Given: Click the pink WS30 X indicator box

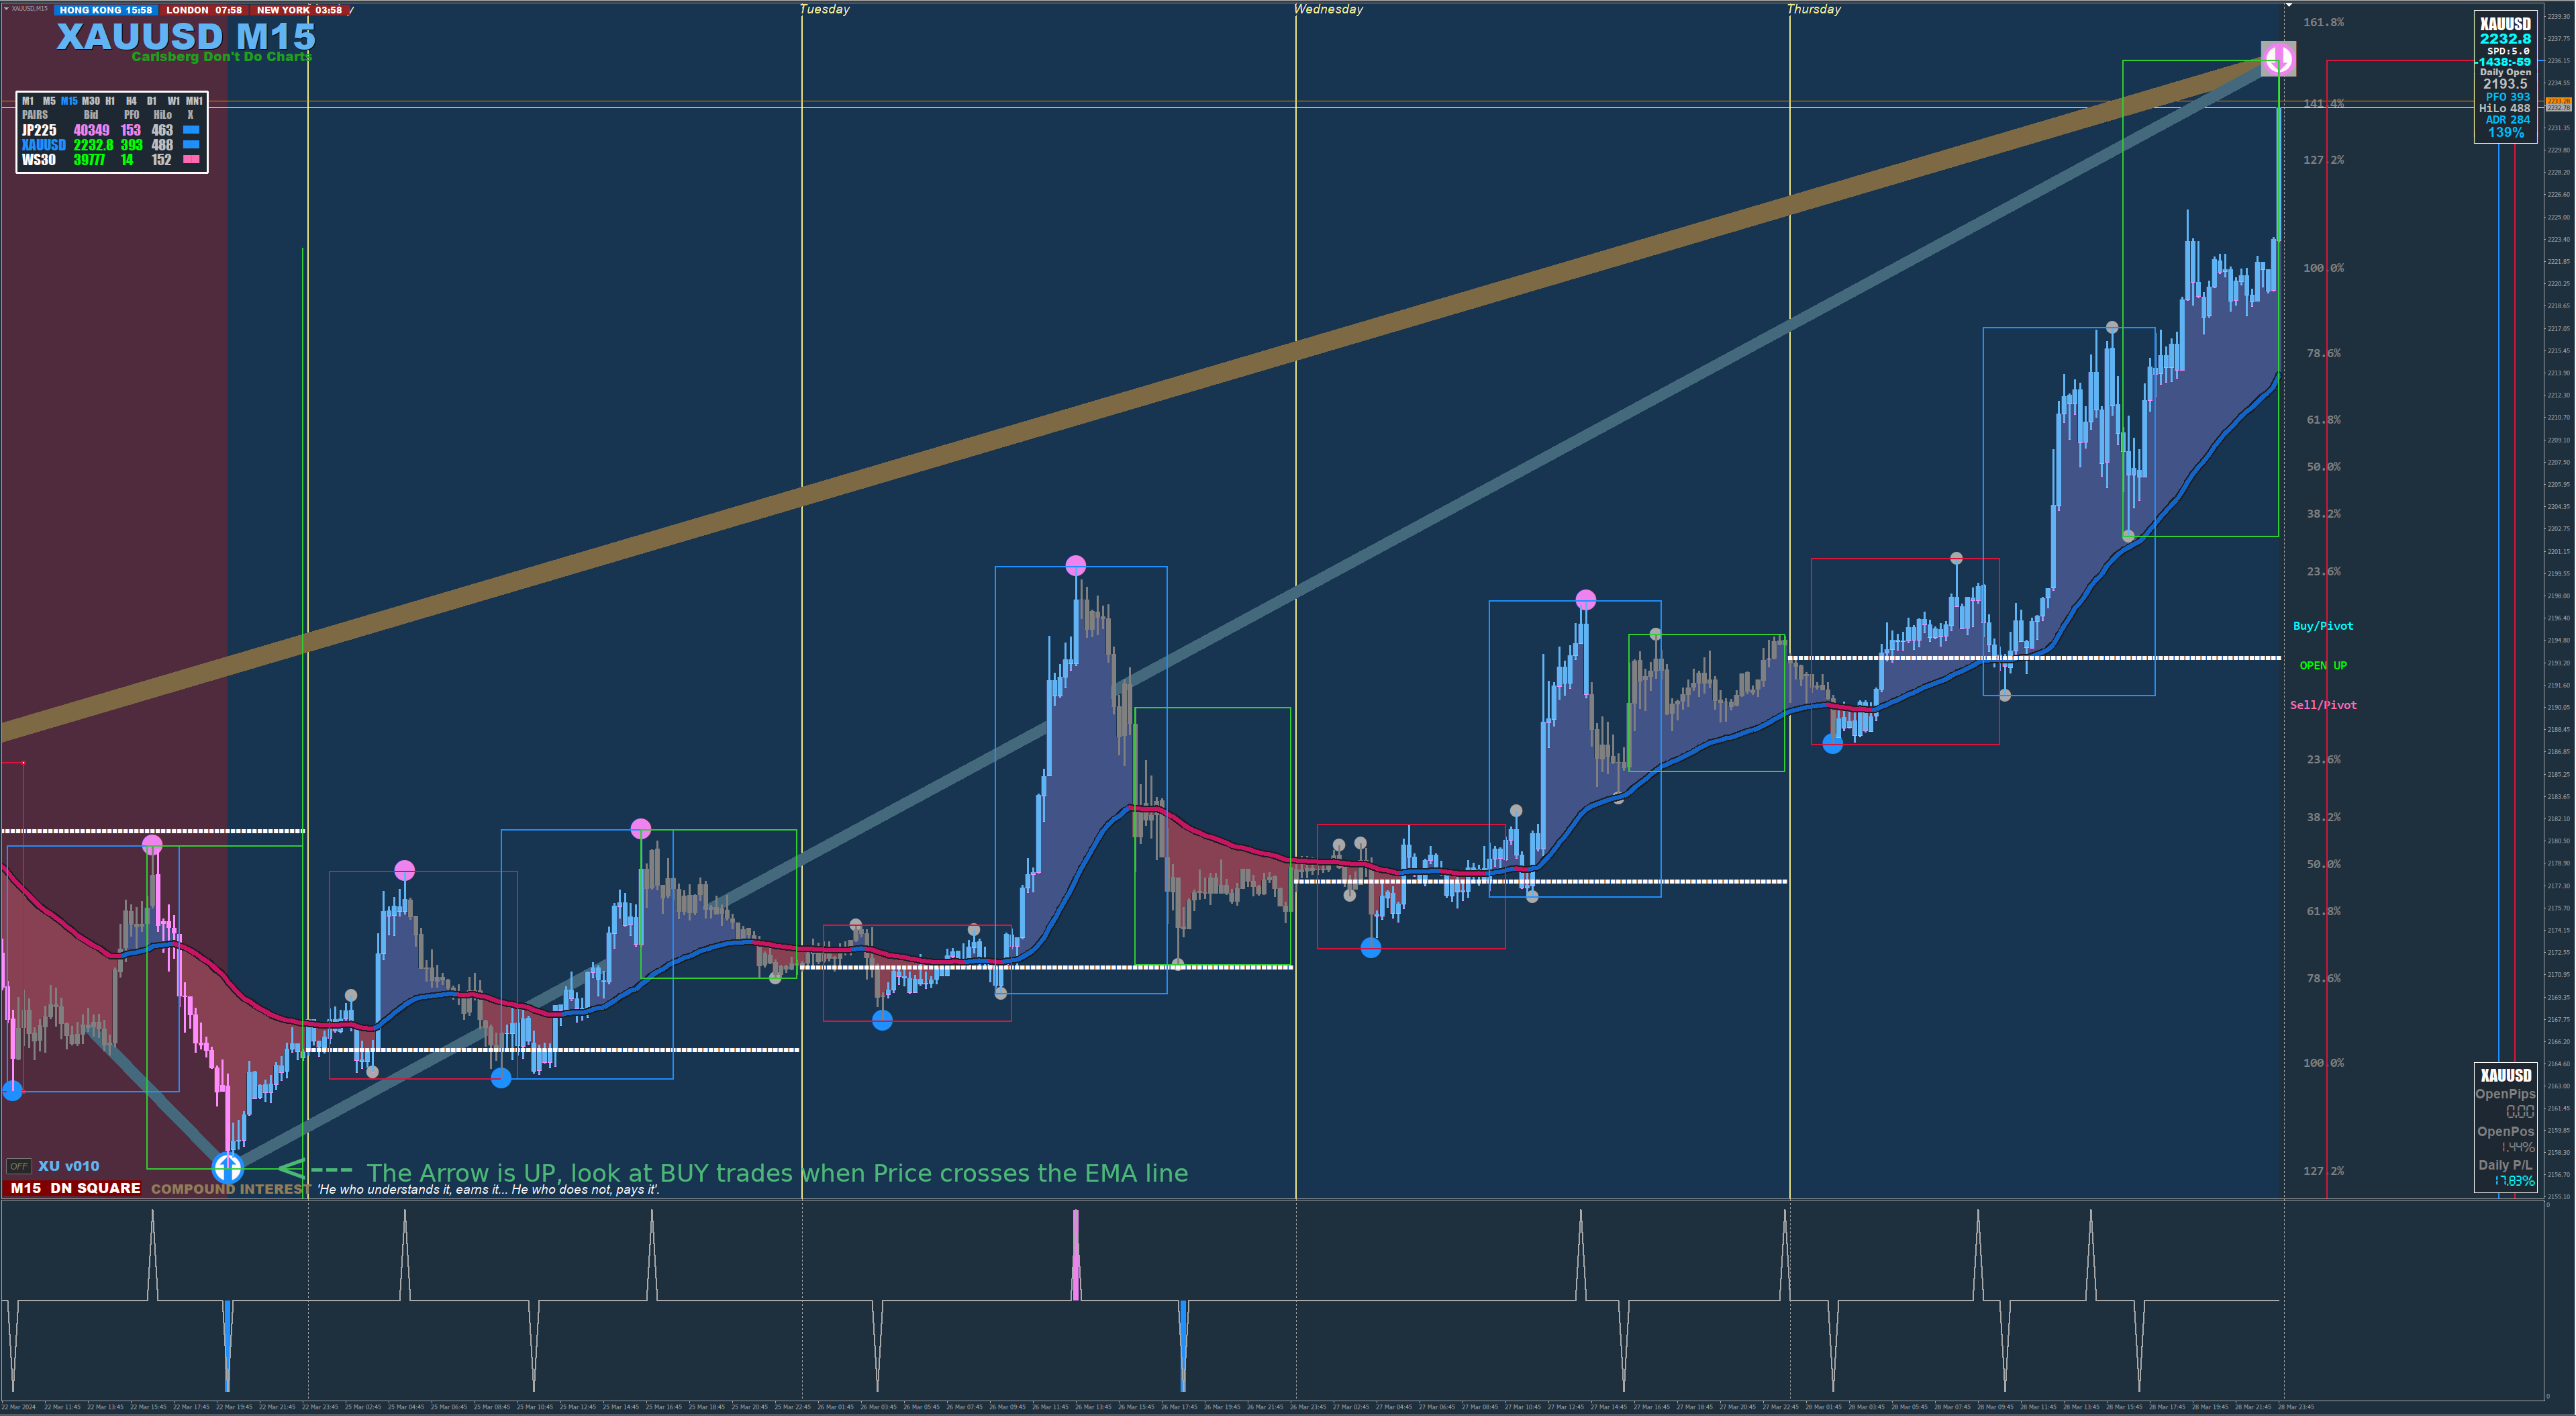Looking at the screenshot, I should point(191,159).
